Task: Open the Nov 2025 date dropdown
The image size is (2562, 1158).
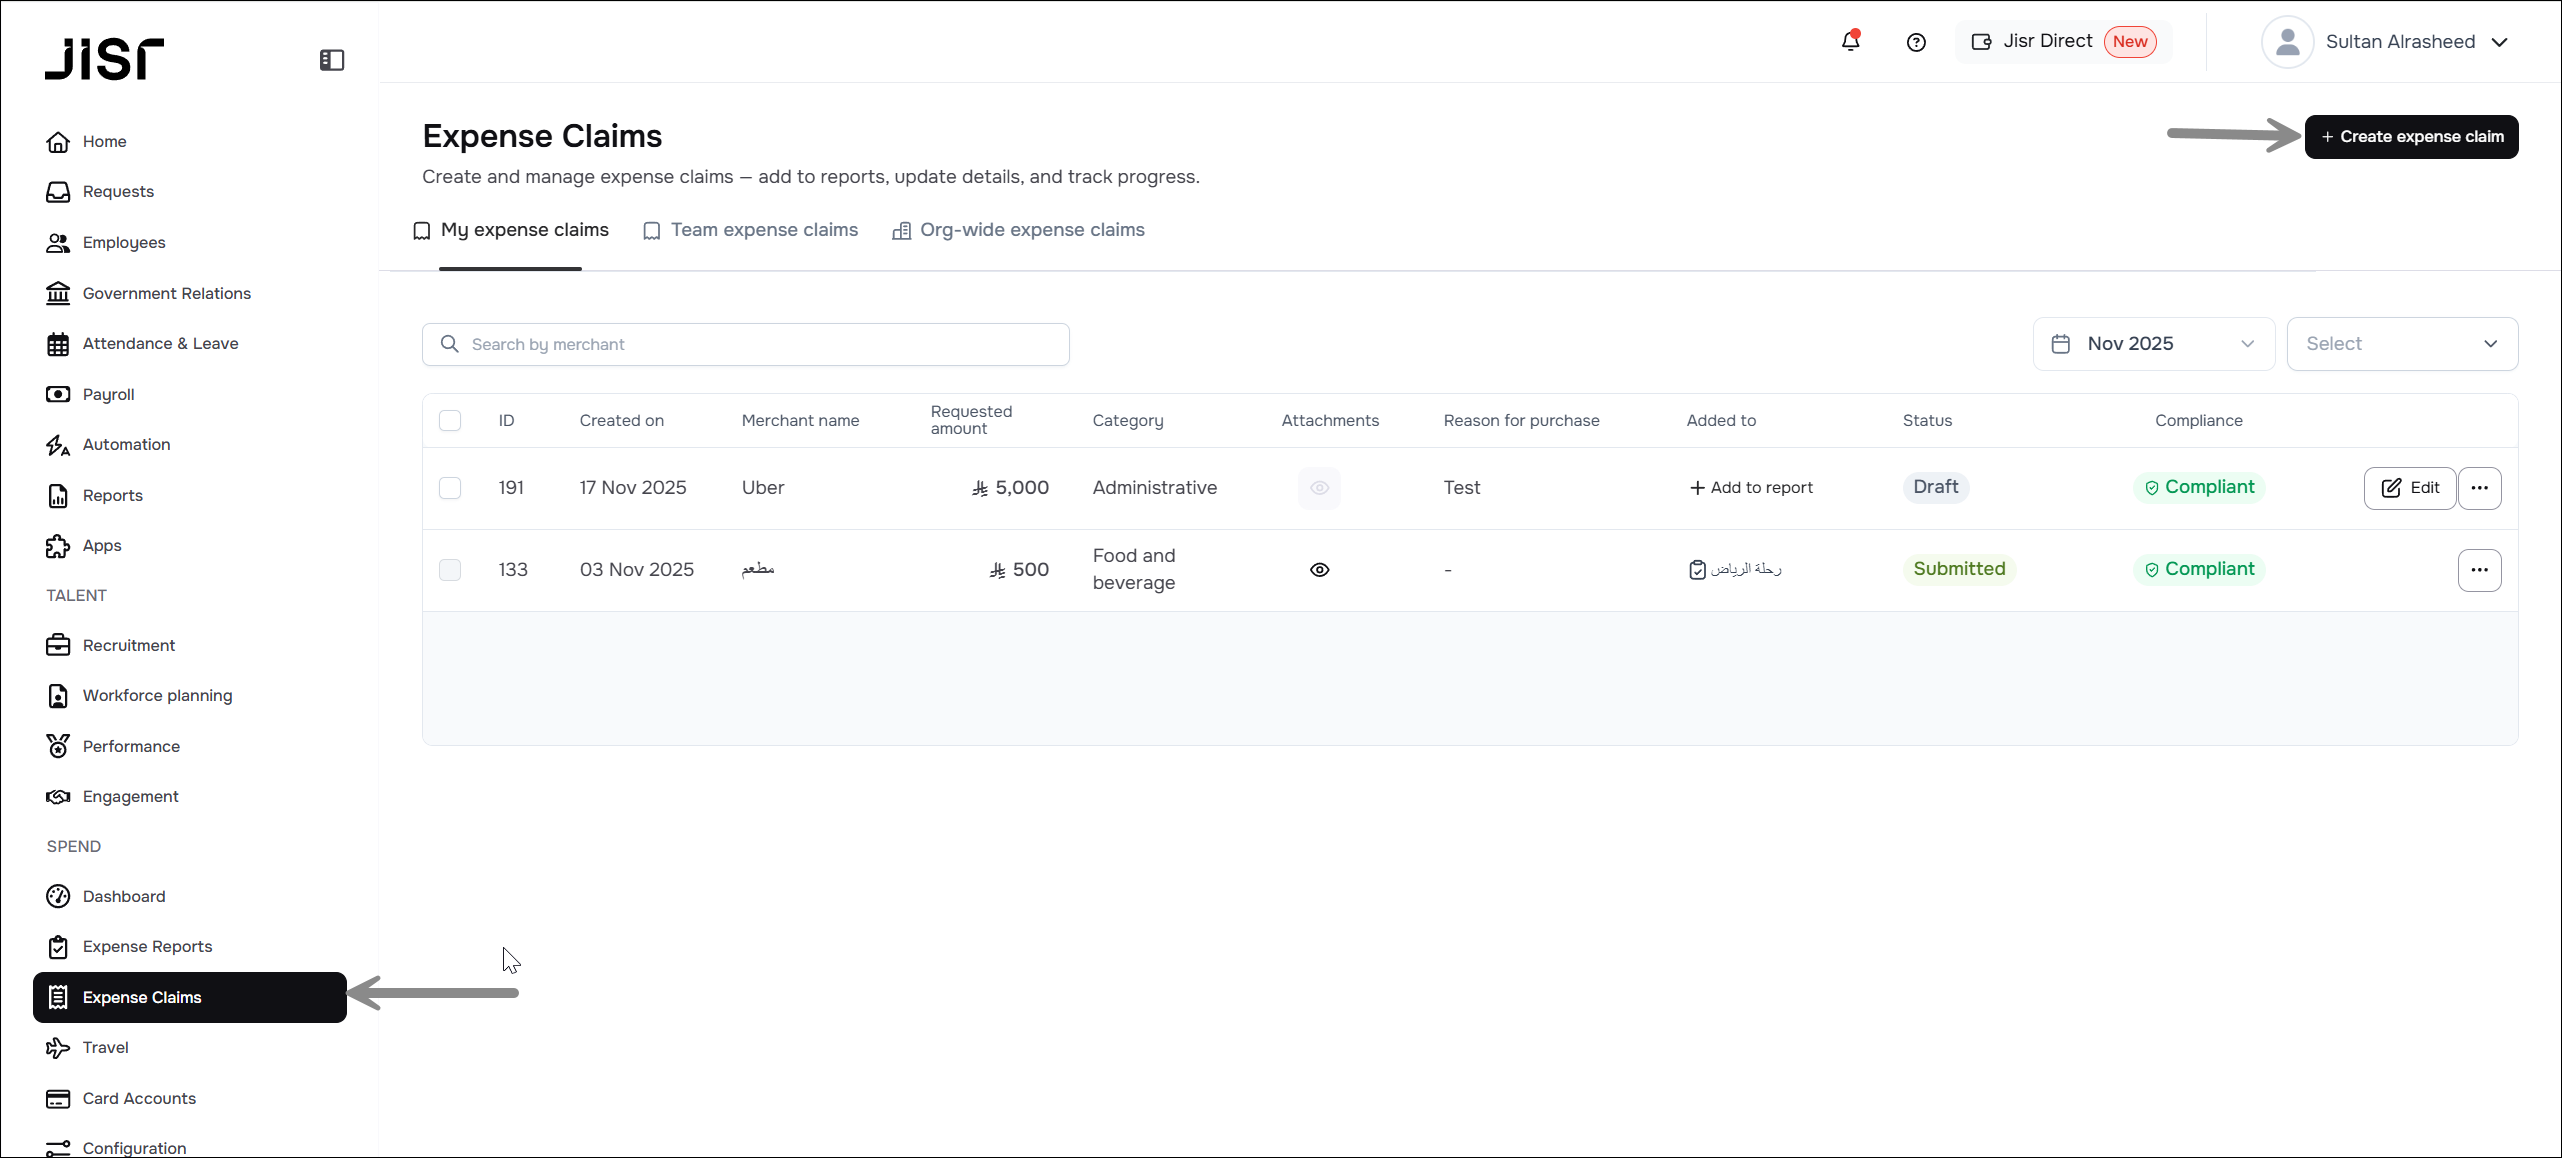Action: (x=2153, y=344)
